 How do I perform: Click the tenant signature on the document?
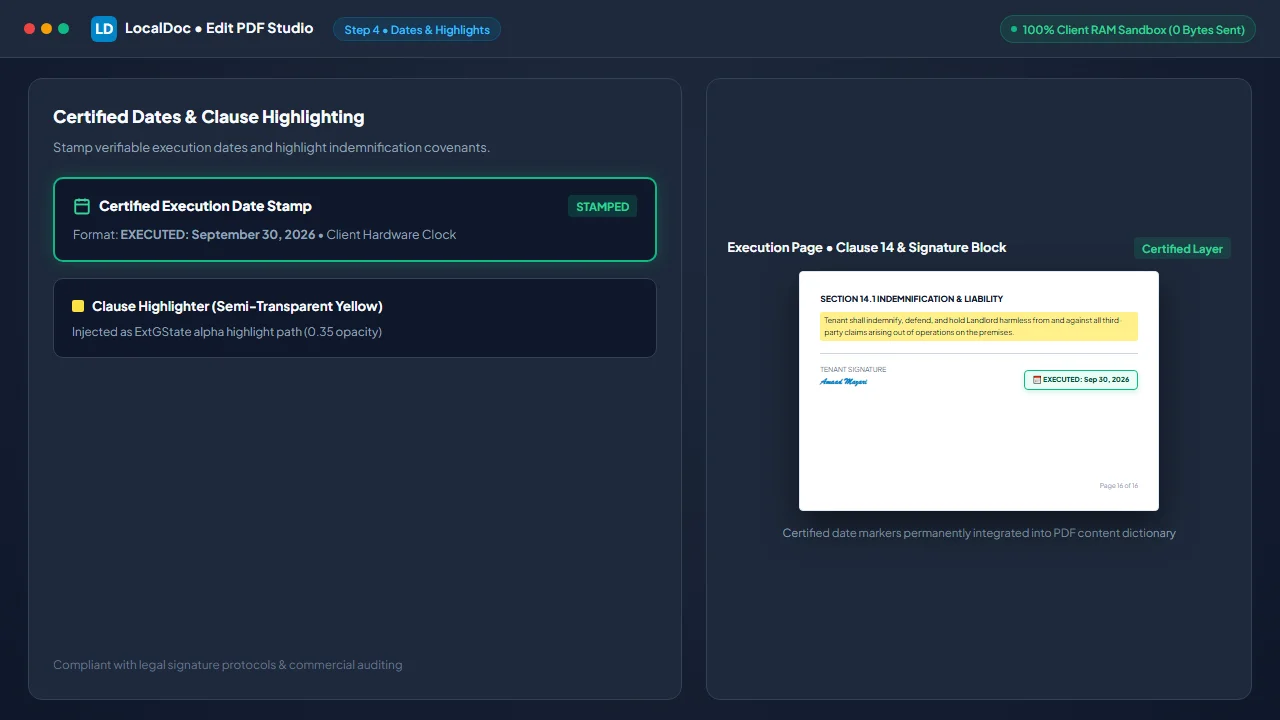844,382
